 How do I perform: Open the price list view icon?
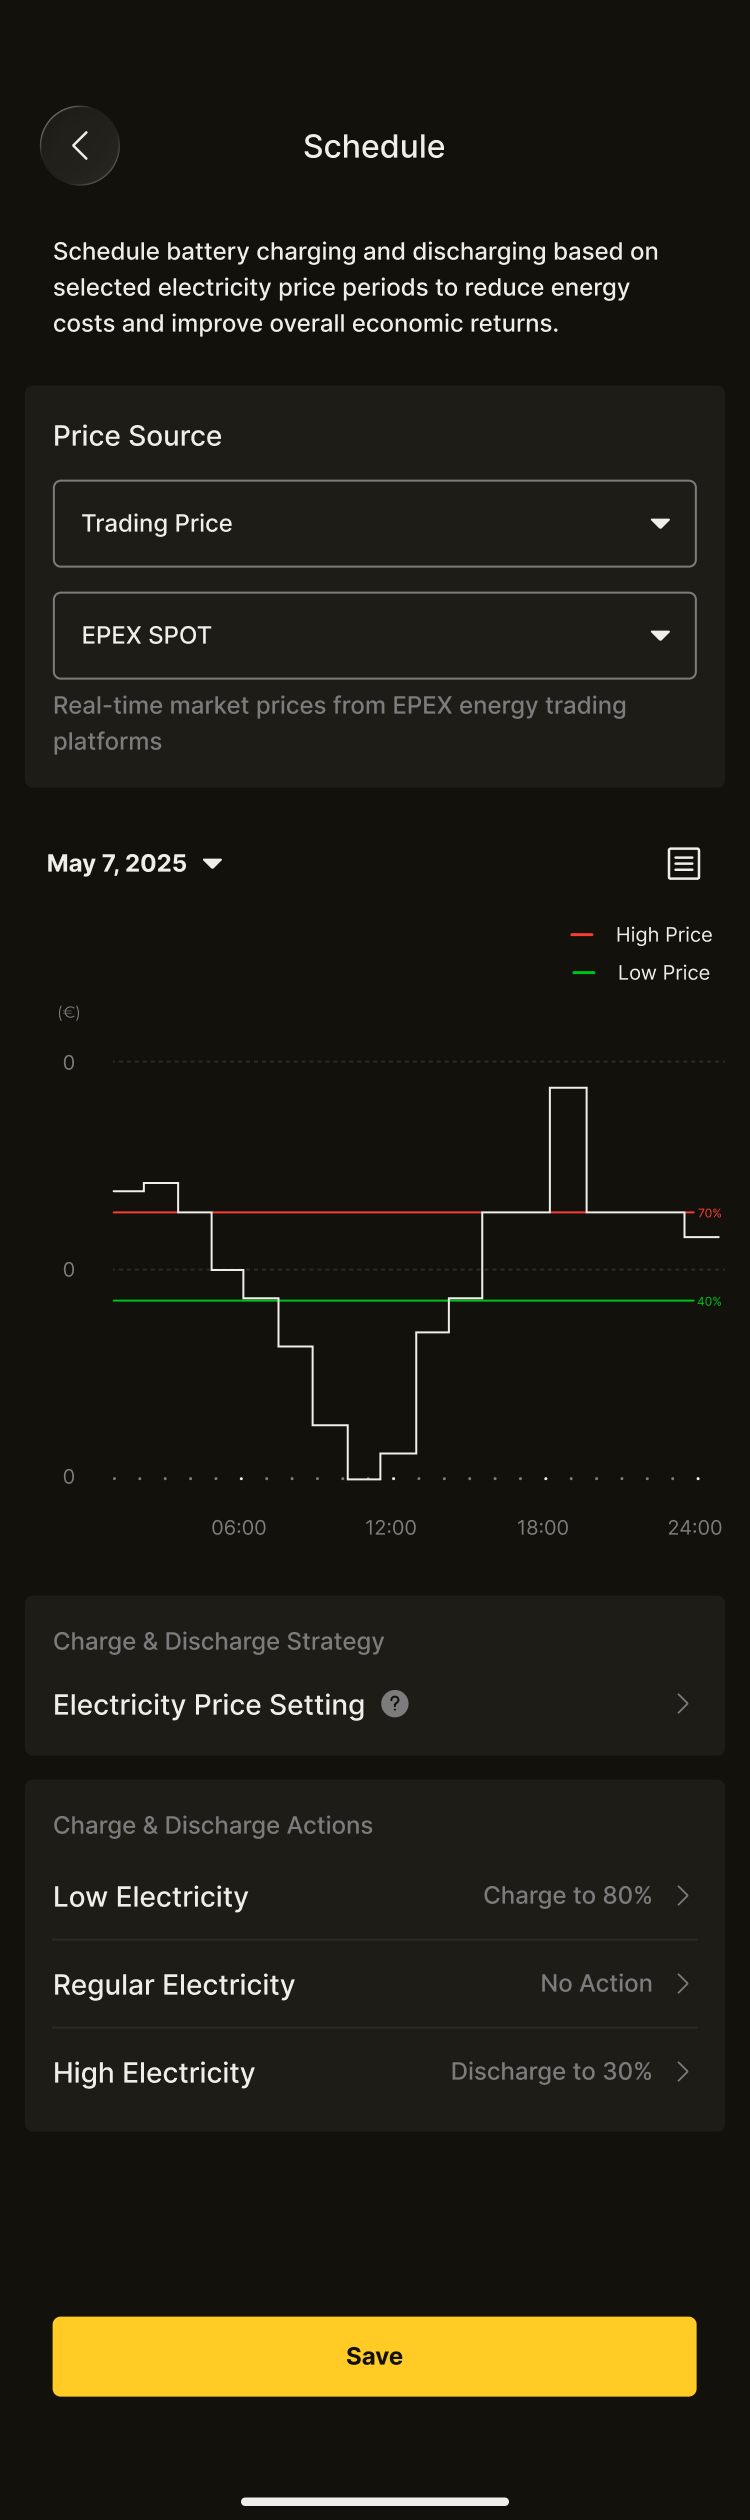pyautogui.click(x=684, y=863)
